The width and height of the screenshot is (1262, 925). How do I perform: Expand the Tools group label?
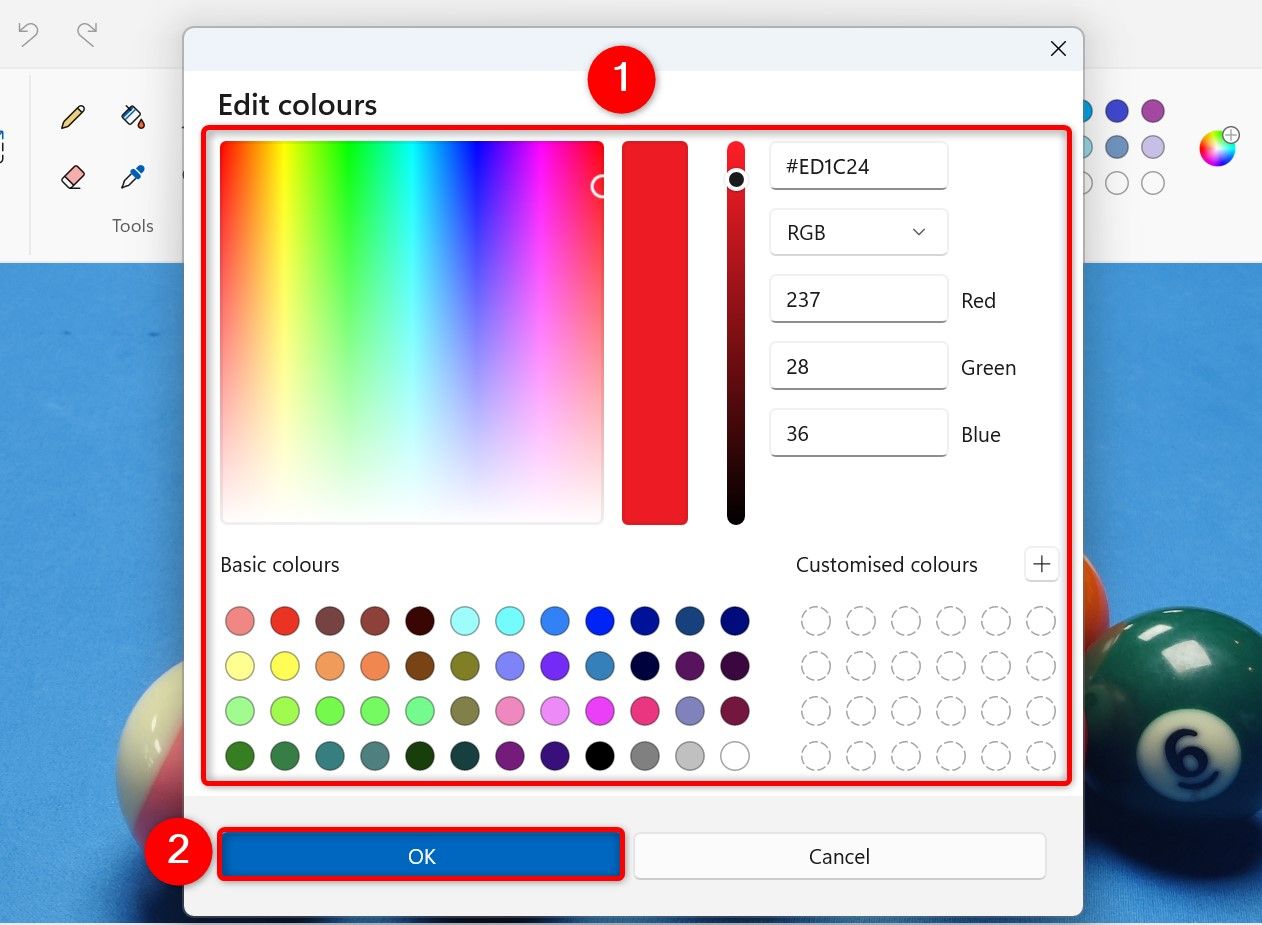133,225
